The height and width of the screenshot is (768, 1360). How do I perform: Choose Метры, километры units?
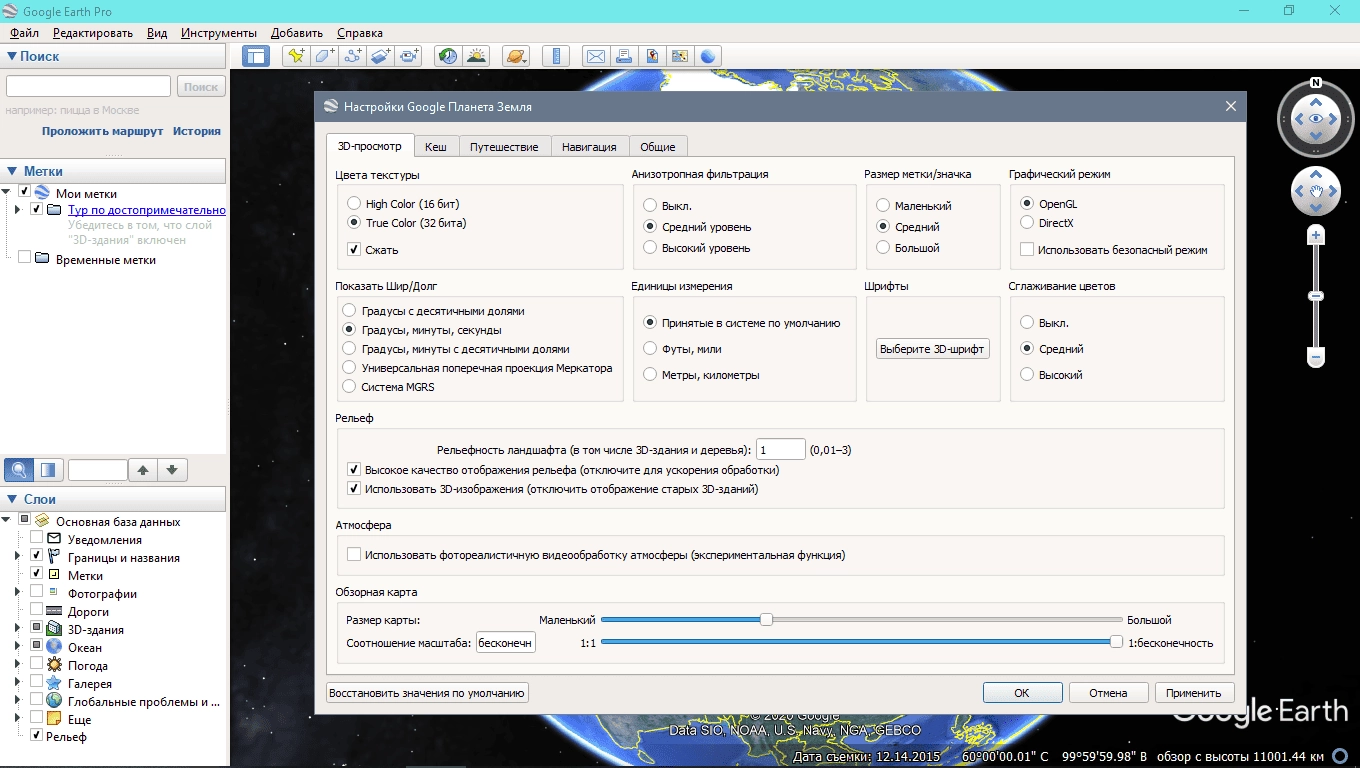650,374
